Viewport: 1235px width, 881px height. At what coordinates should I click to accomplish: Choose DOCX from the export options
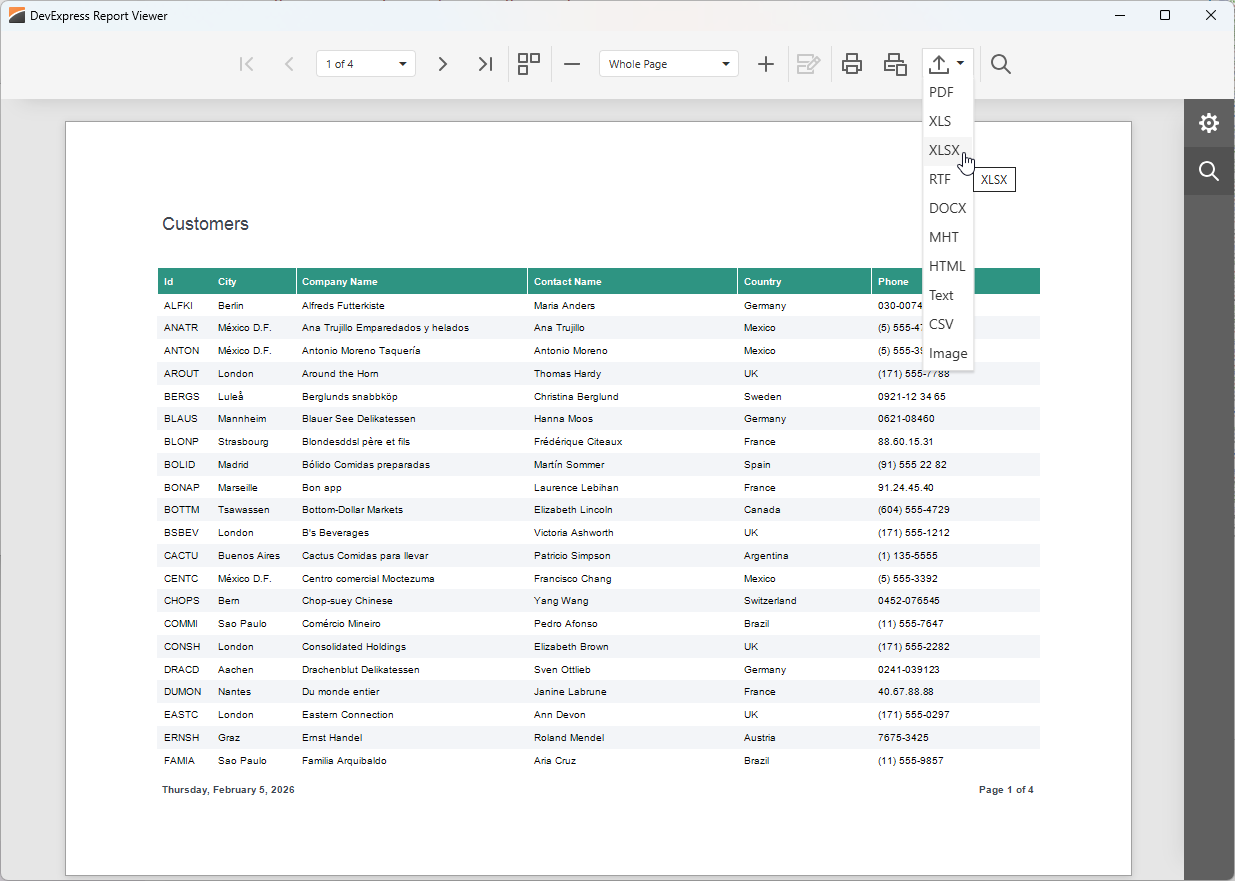[947, 208]
